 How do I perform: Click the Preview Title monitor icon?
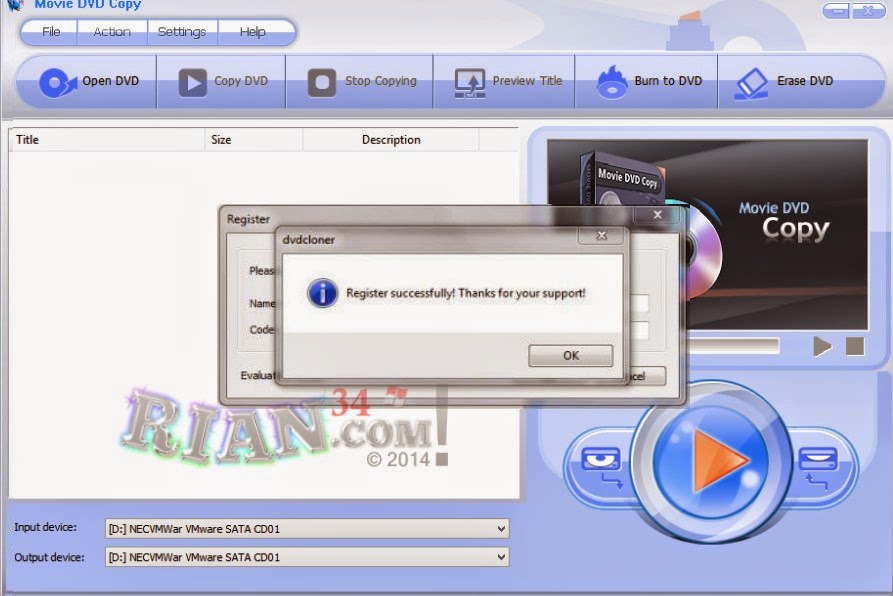coord(470,83)
